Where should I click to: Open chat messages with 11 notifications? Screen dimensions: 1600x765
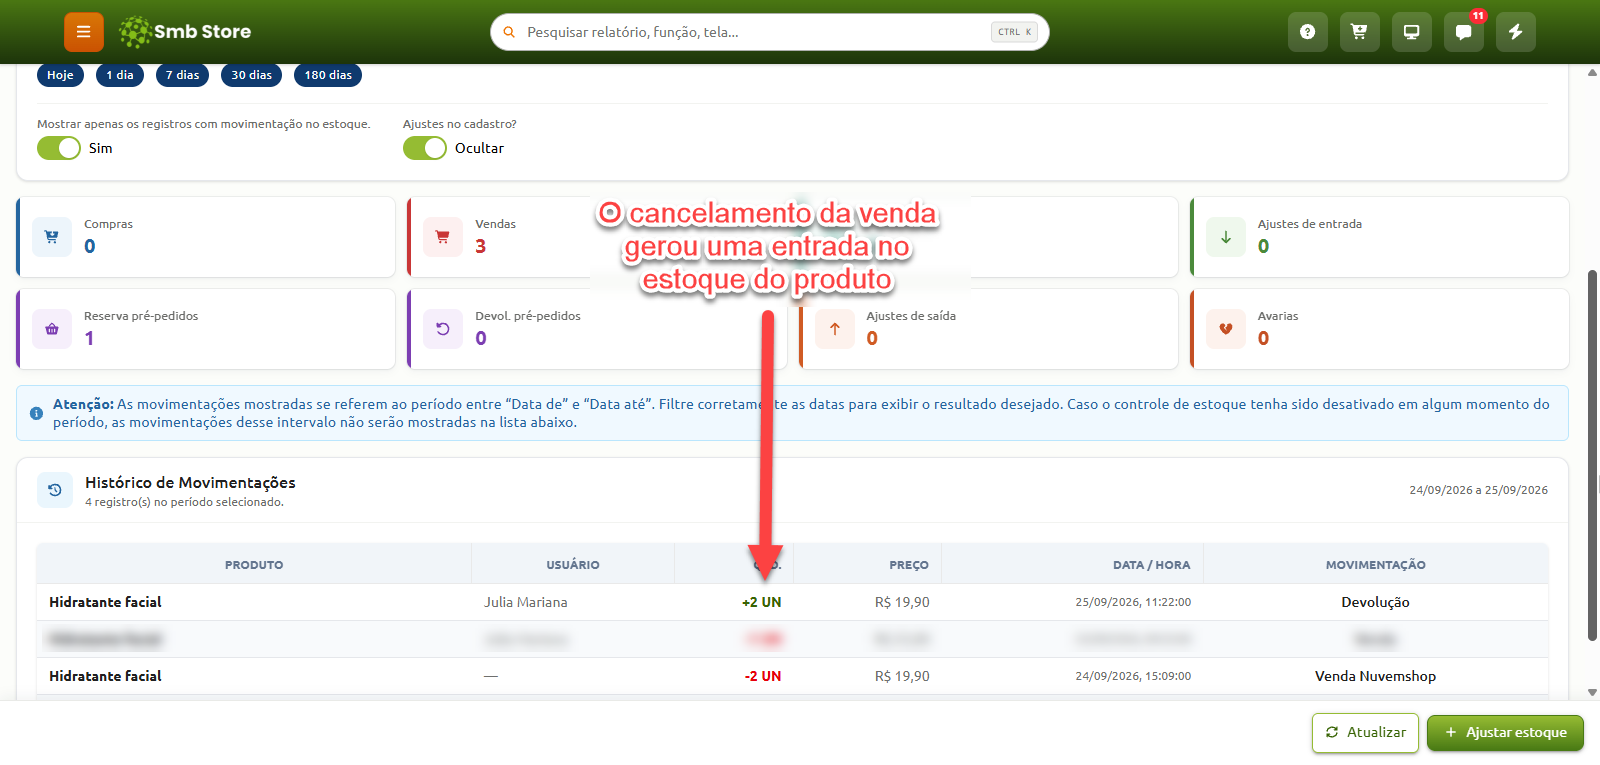coord(1463,32)
